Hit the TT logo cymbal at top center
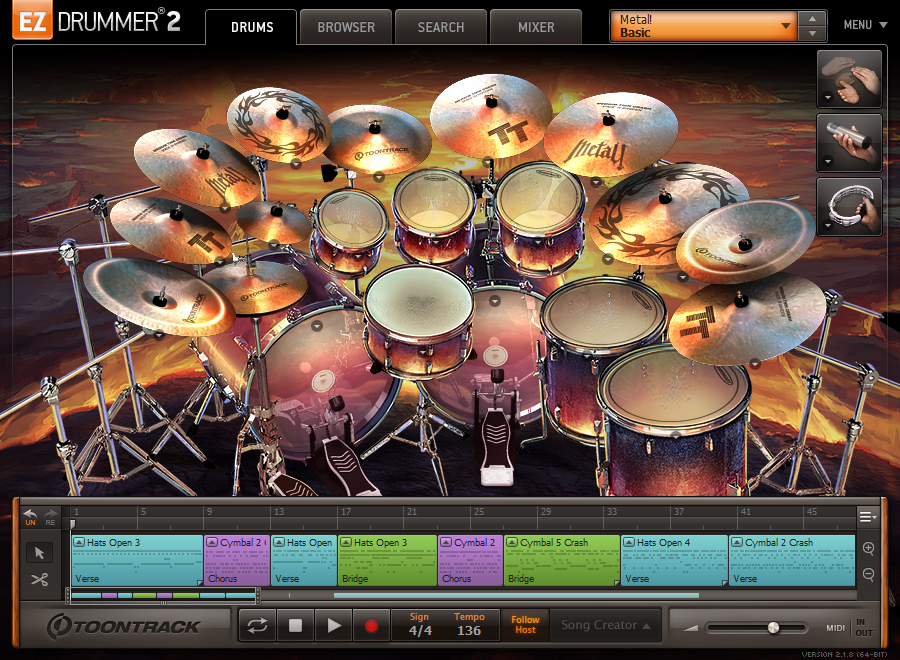Image resolution: width=900 pixels, height=660 pixels. (x=491, y=115)
